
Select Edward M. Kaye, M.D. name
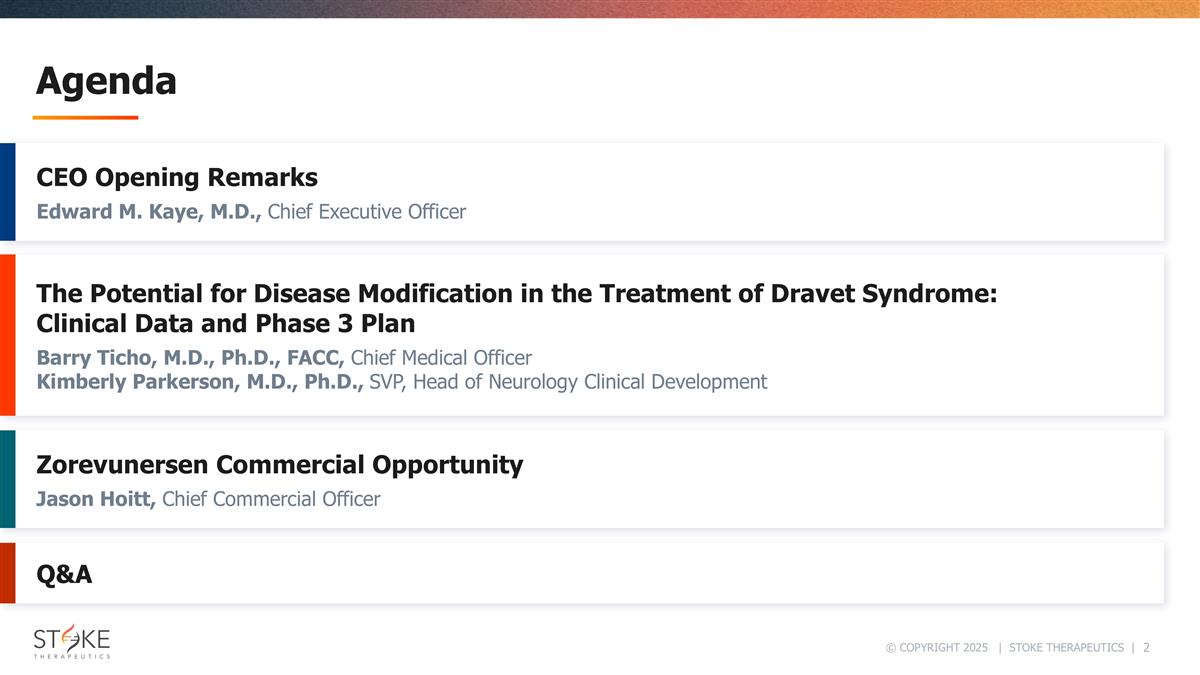(149, 212)
